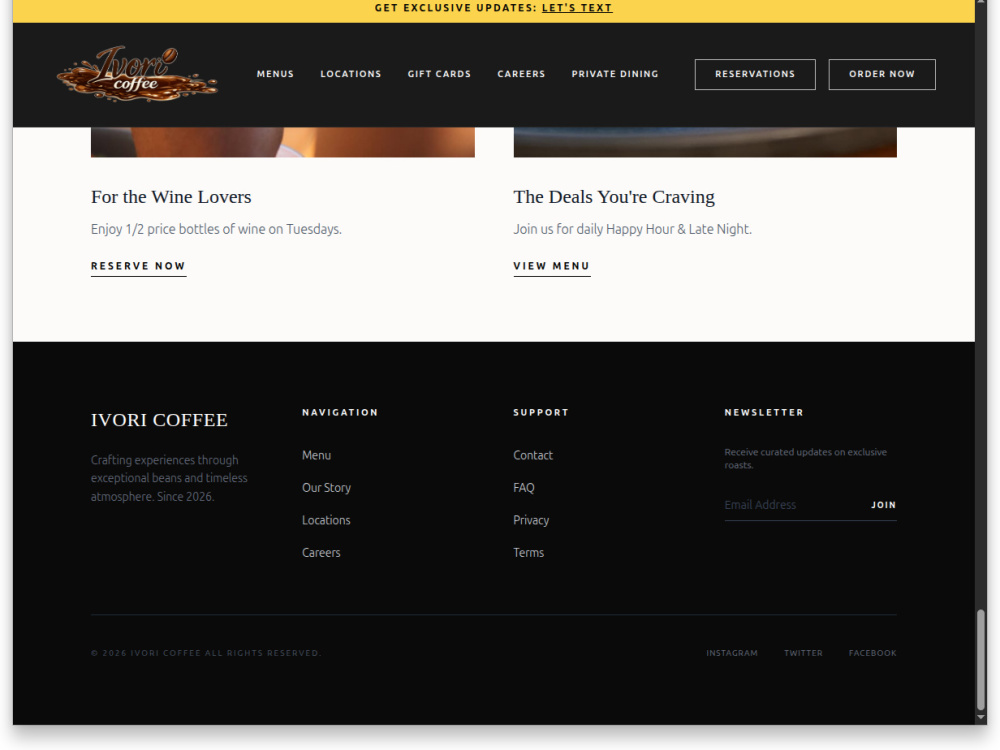Click the NEWSLETTER footer heading
The height and width of the screenshot is (750, 1000).
[764, 413]
